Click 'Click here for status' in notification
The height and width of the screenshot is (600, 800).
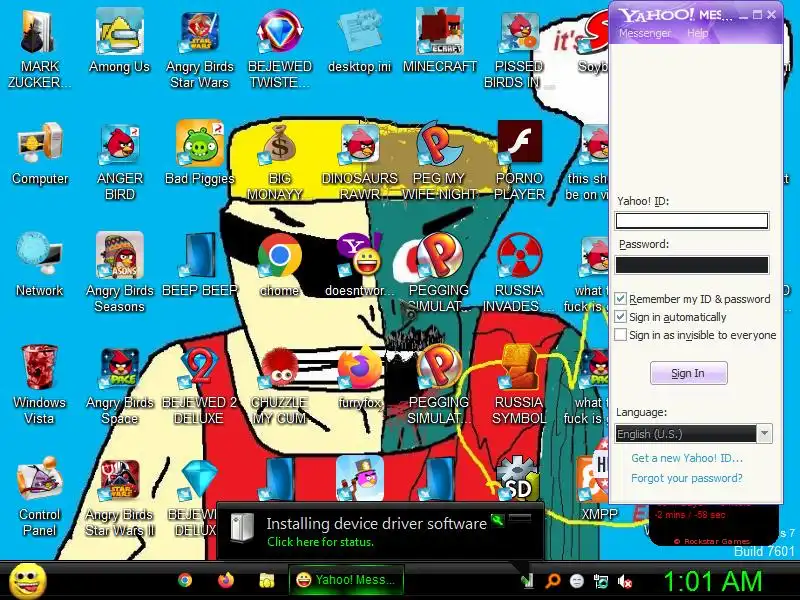pyautogui.click(x=320, y=542)
